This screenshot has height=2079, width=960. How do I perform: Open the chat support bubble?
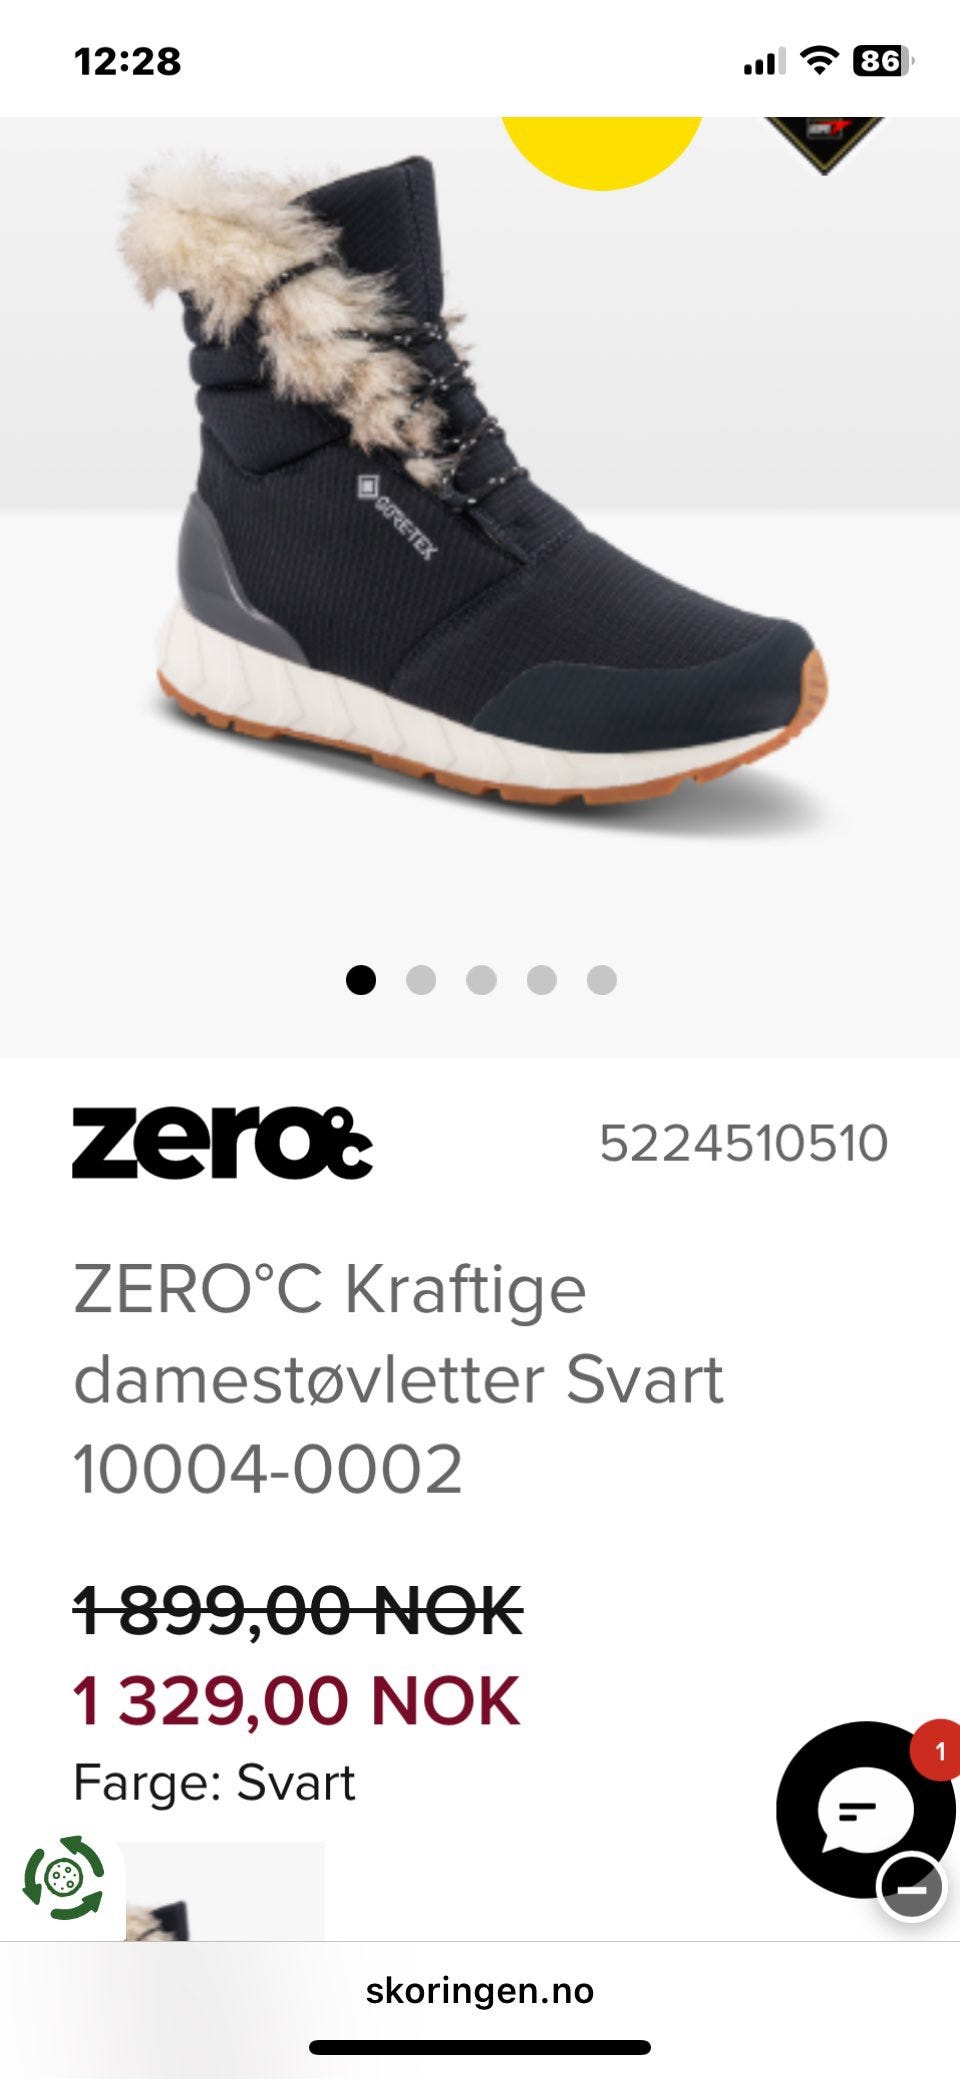pyautogui.click(x=864, y=1809)
